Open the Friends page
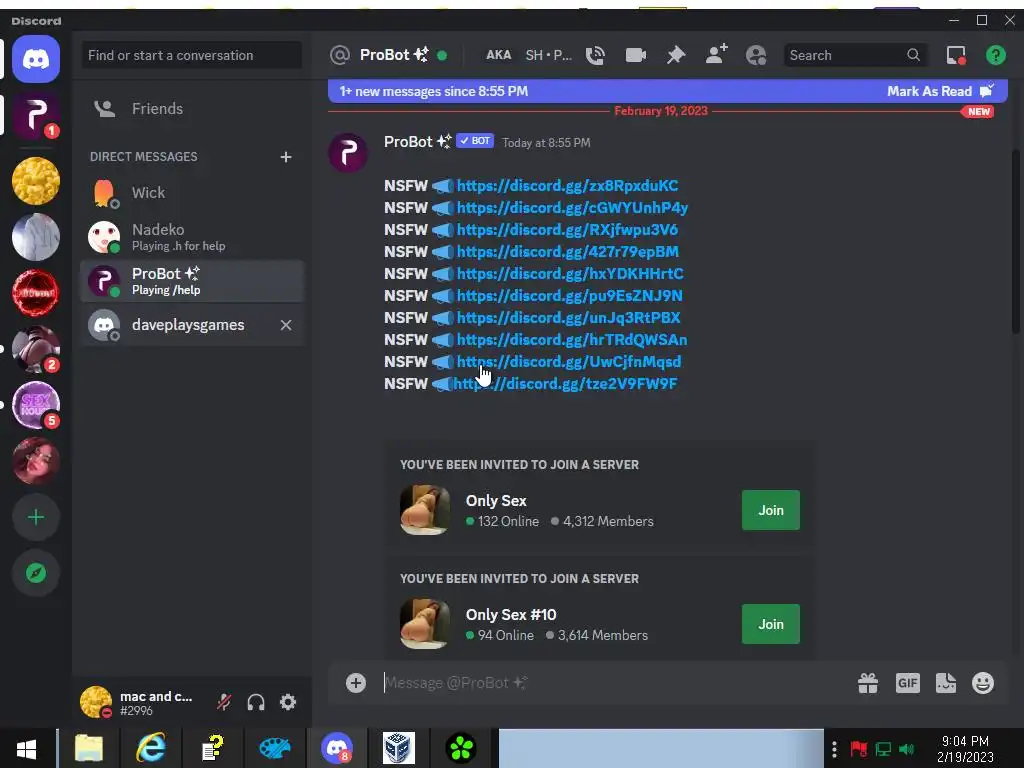 point(192,108)
